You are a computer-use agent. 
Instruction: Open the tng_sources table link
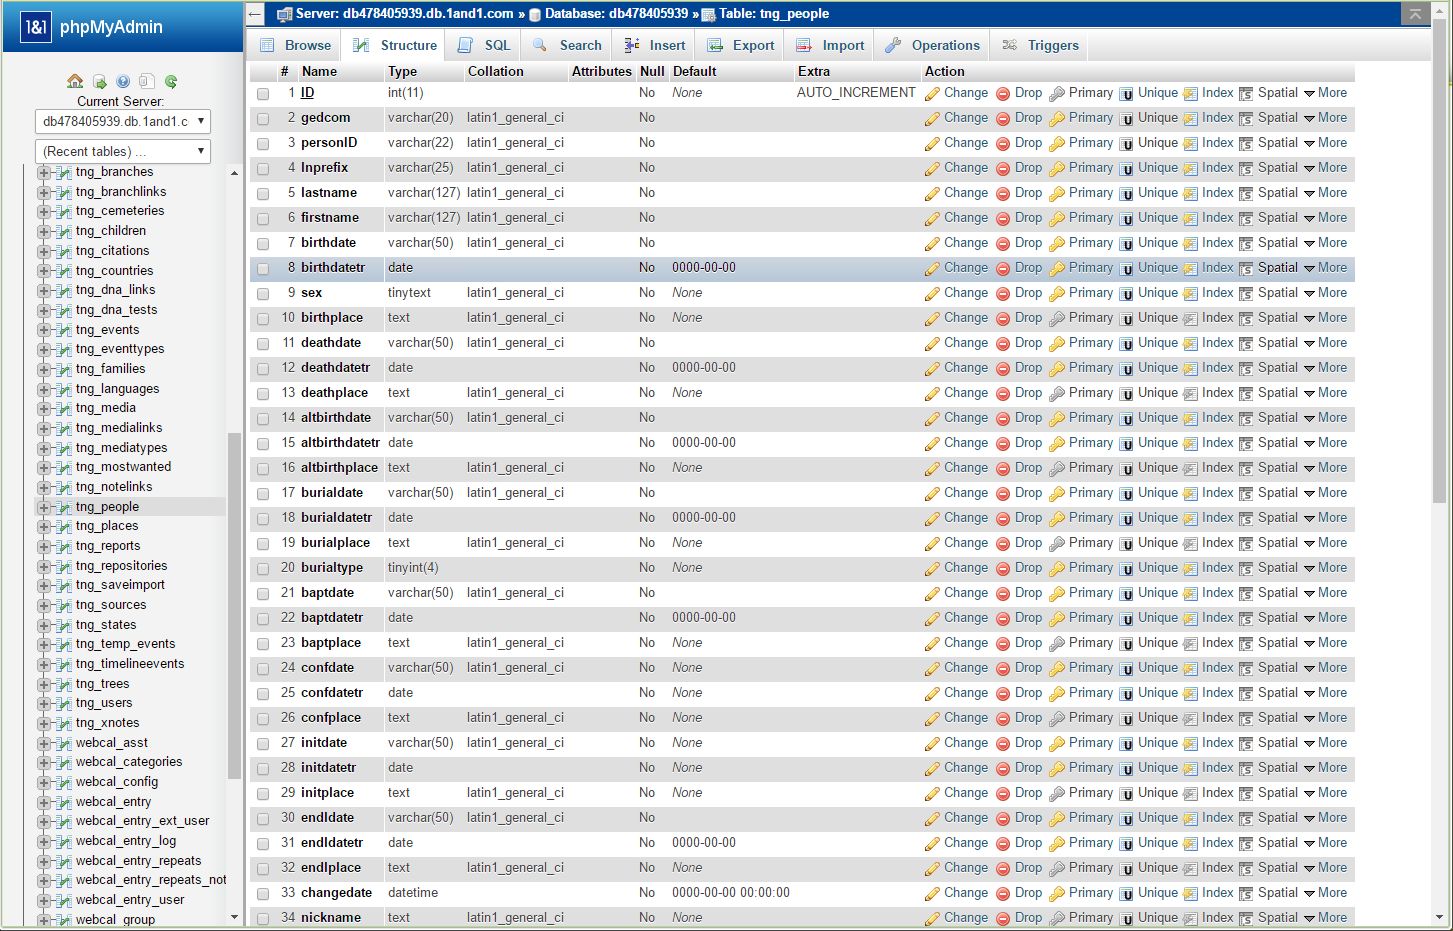click(111, 605)
